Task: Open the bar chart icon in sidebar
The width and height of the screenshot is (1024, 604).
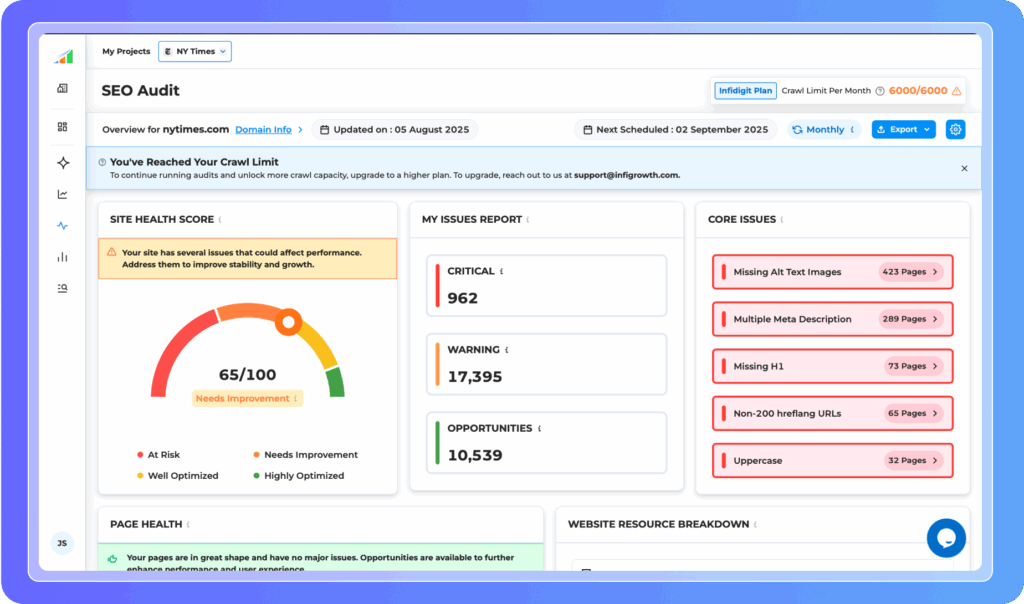Action: pyautogui.click(x=63, y=257)
